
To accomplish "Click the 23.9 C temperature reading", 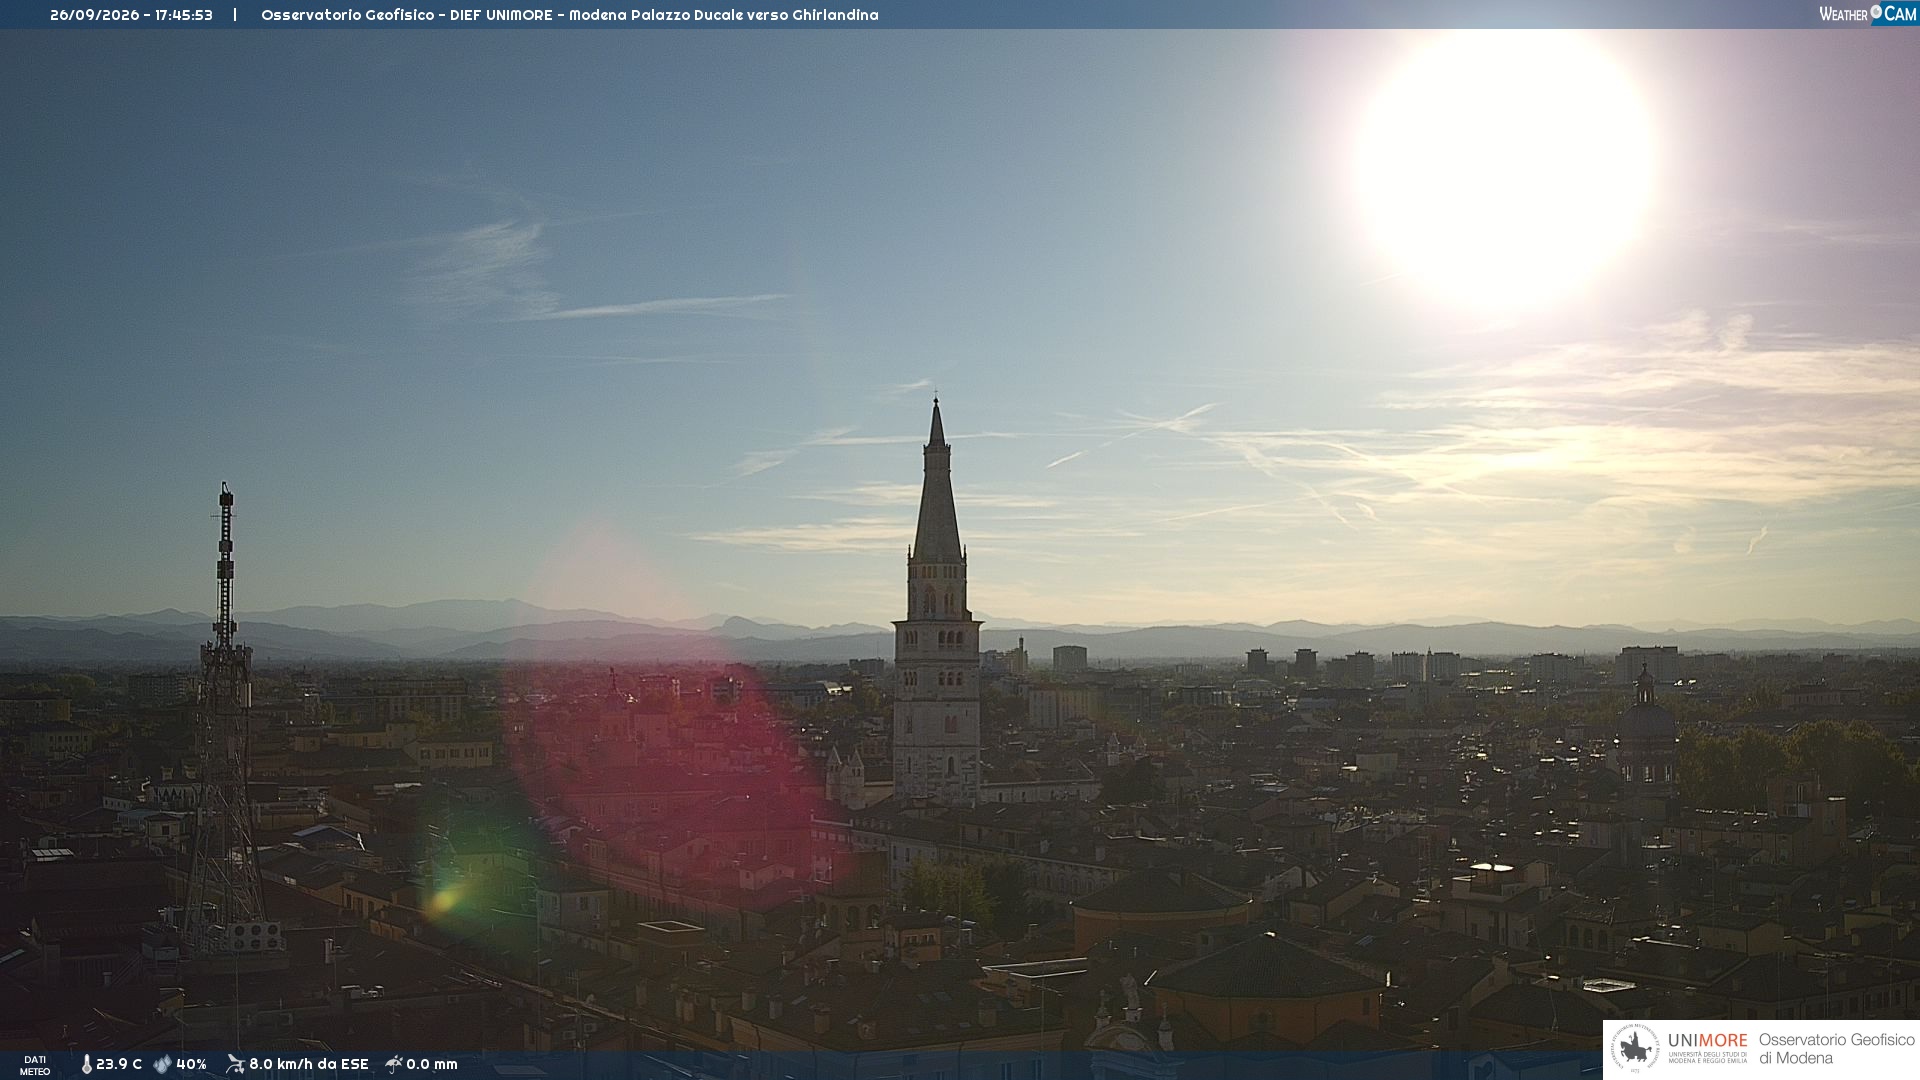I will click(x=119, y=1064).
